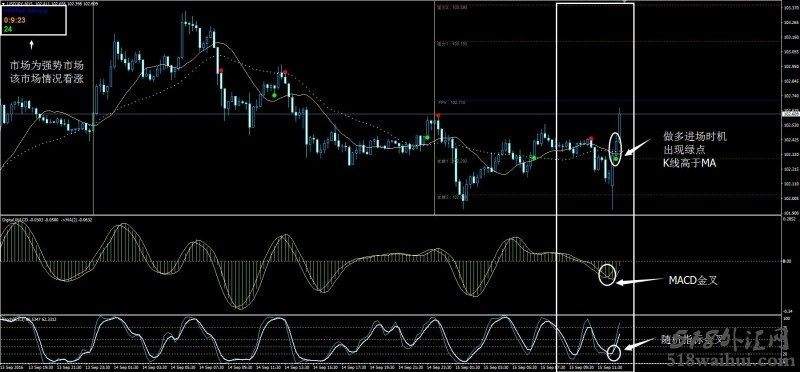Click the 阻力2 : 103.390 resistance label
800x372 pixels.
point(452,8)
